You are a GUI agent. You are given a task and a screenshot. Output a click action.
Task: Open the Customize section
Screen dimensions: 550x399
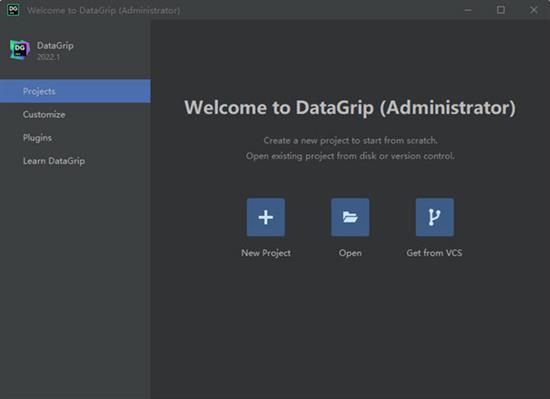(75, 114)
